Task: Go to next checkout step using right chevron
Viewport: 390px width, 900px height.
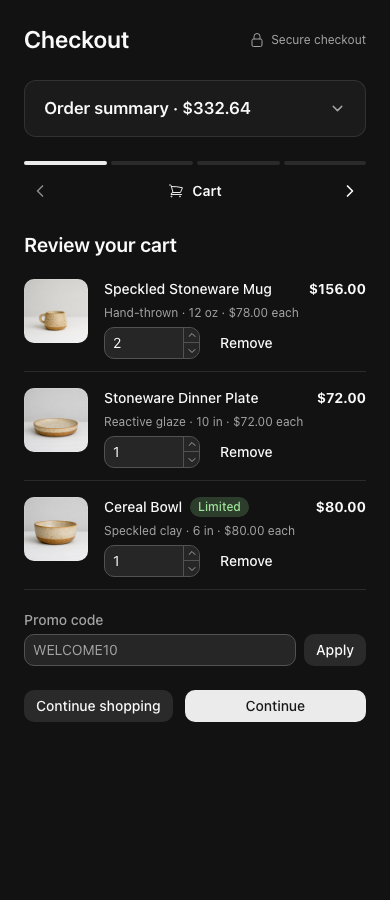Action: click(350, 191)
